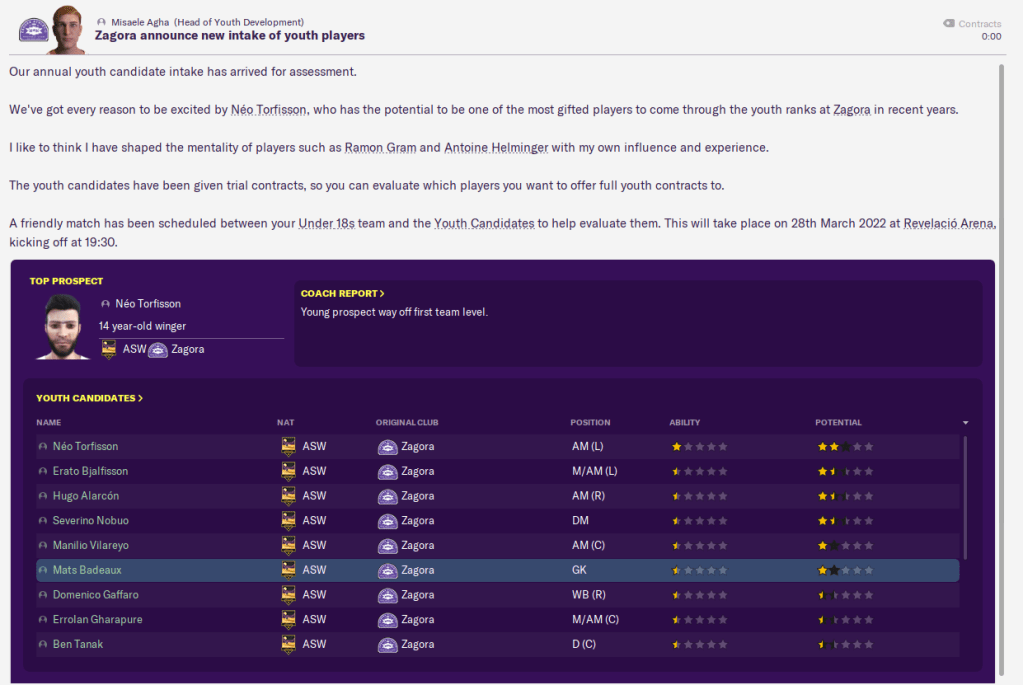Open column options dropdown arrow in table header
Viewport: 1023px width, 685px height.
965,423
